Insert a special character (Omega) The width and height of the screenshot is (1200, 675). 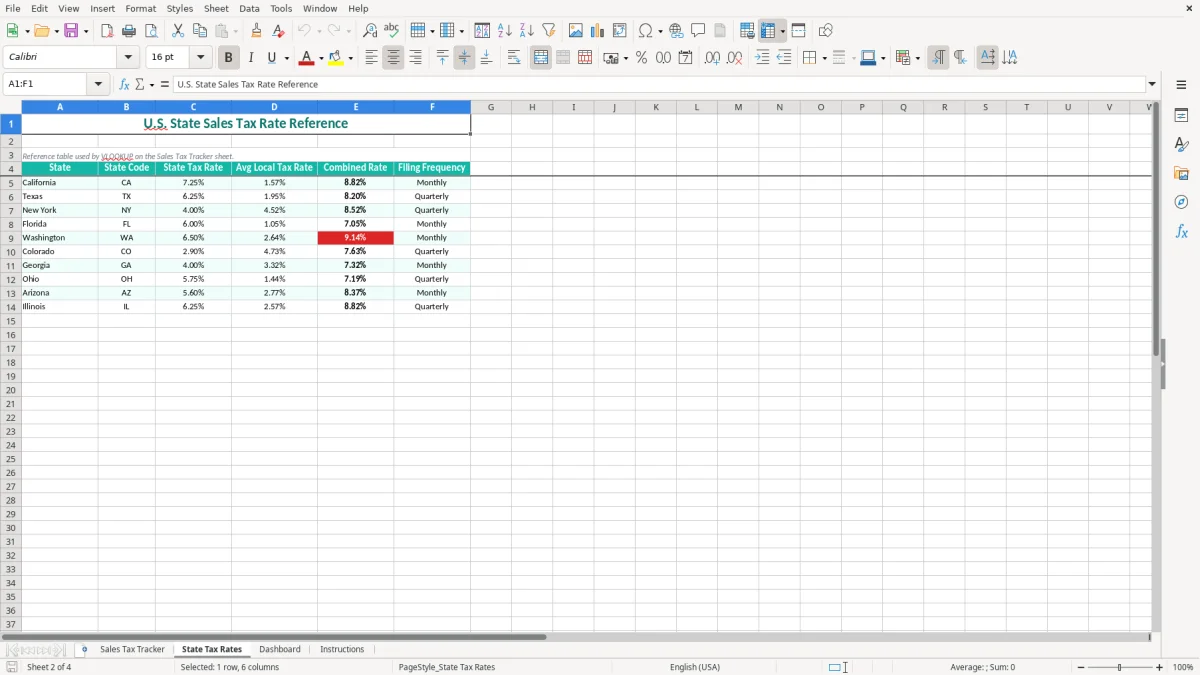pos(645,31)
